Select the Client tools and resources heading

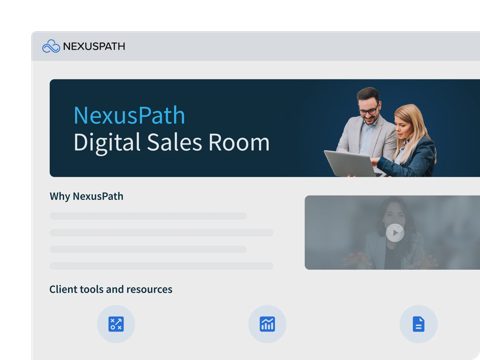(x=111, y=289)
